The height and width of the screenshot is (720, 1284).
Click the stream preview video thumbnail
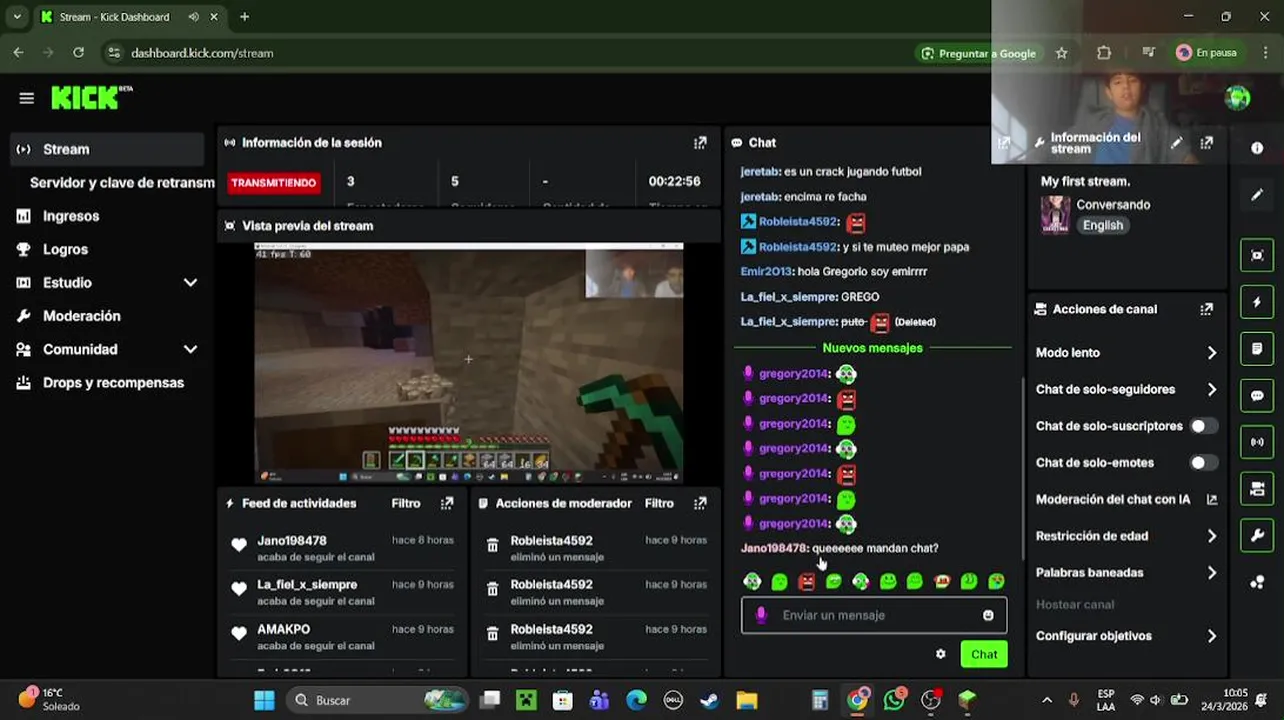tap(468, 363)
